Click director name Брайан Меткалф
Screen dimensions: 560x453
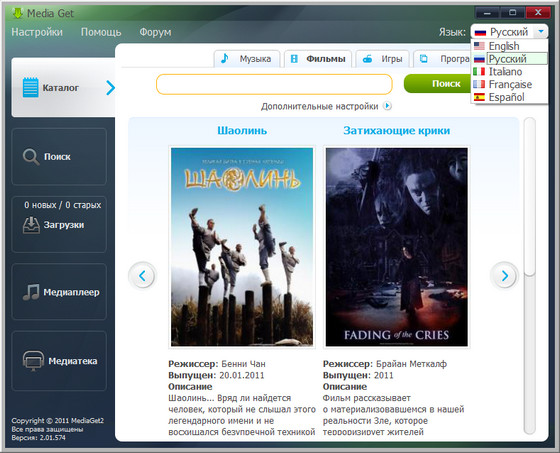[x=411, y=364]
